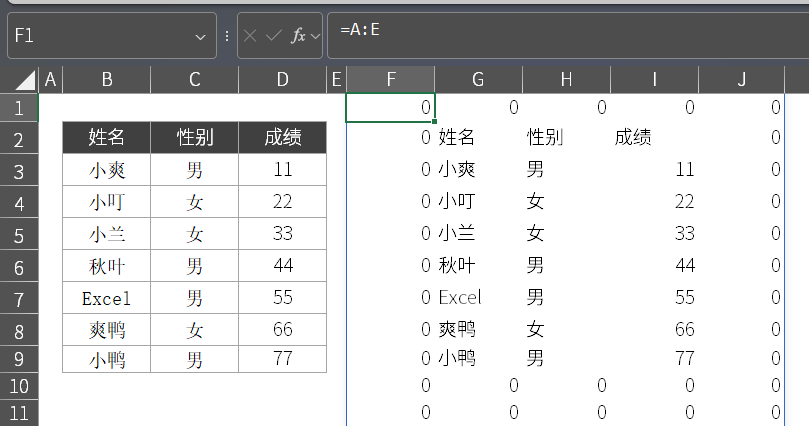Image resolution: width=809 pixels, height=426 pixels.
Task: Click score 55 in column D
Action: [282, 298]
